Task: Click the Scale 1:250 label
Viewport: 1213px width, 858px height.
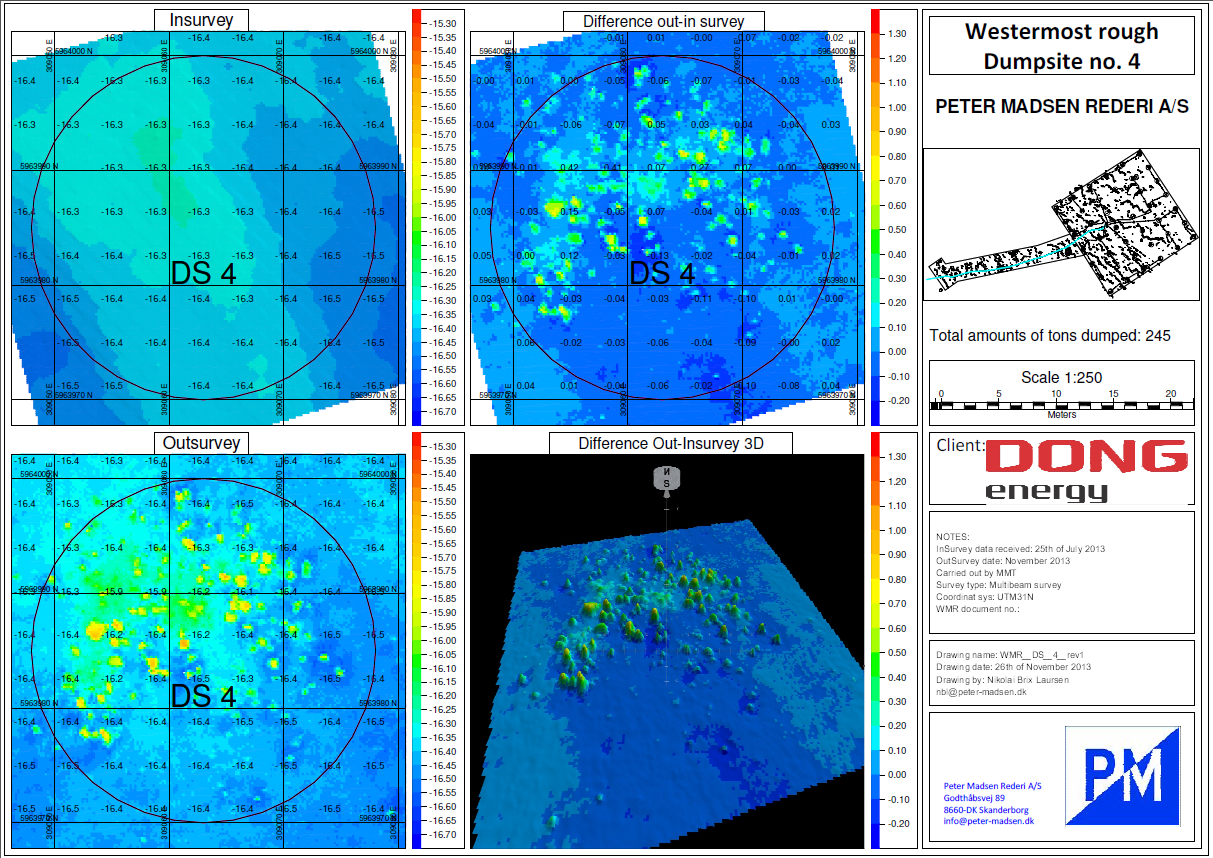Action: (x=1061, y=377)
